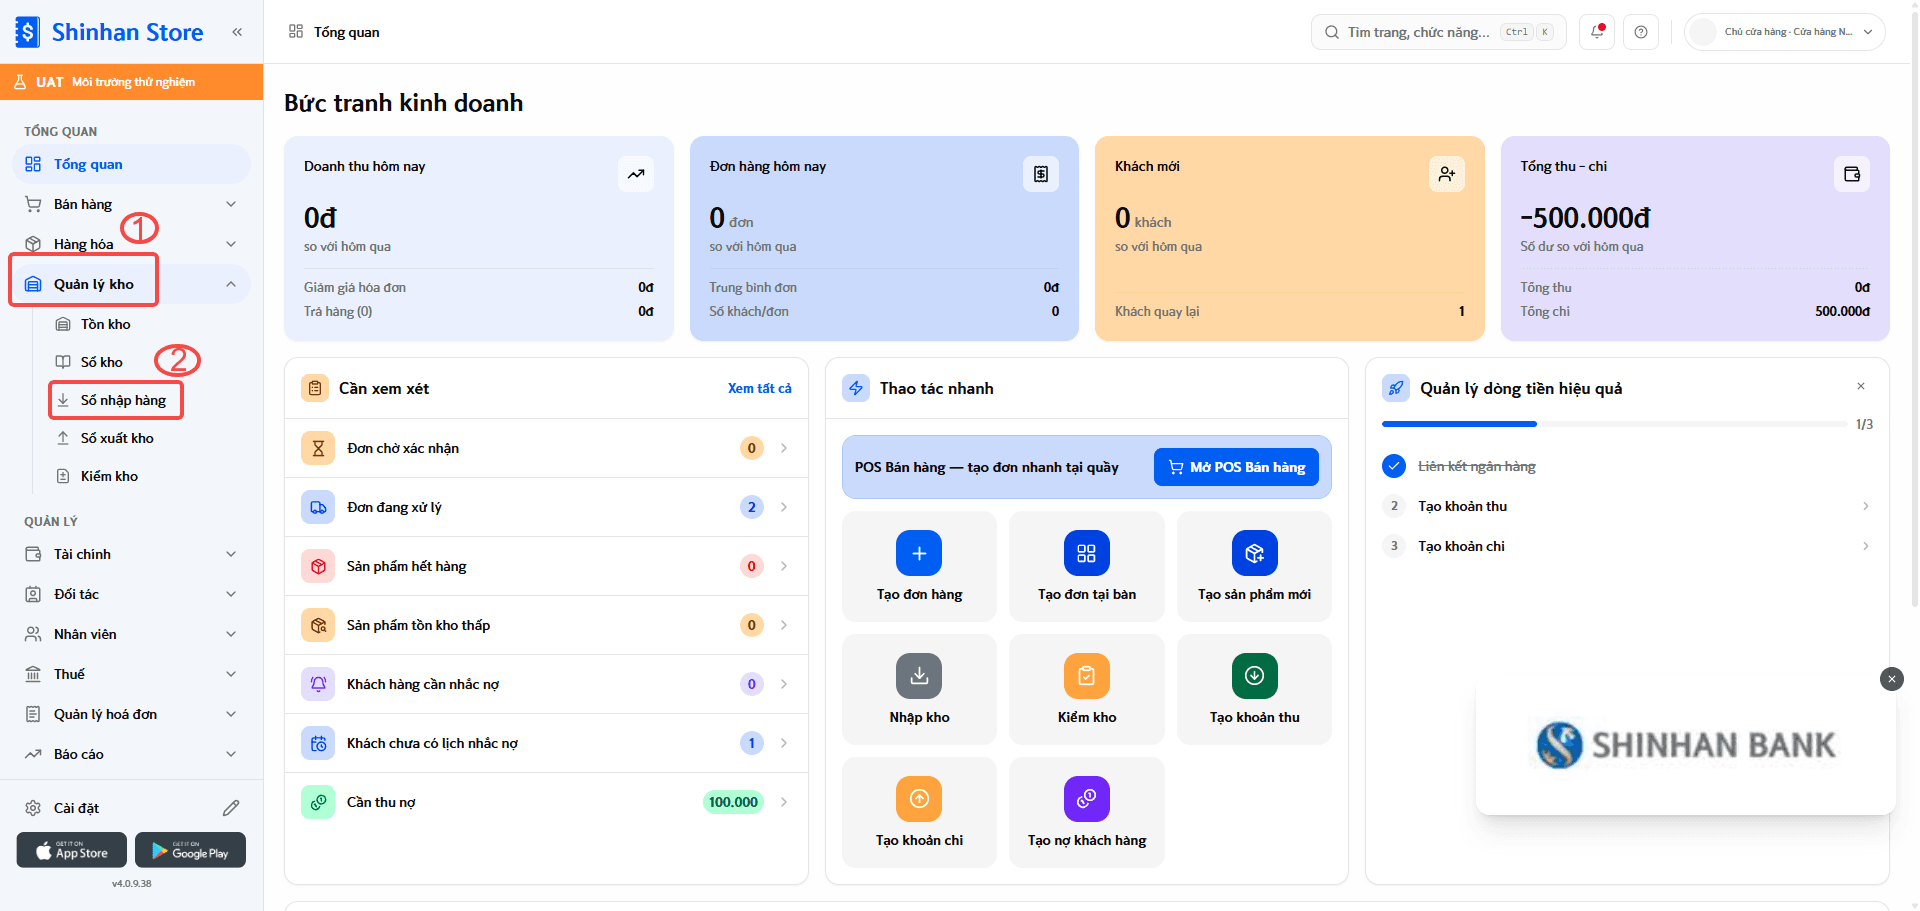
Task: Collapse the sidebar with the double-chevron icon
Action: tap(237, 32)
